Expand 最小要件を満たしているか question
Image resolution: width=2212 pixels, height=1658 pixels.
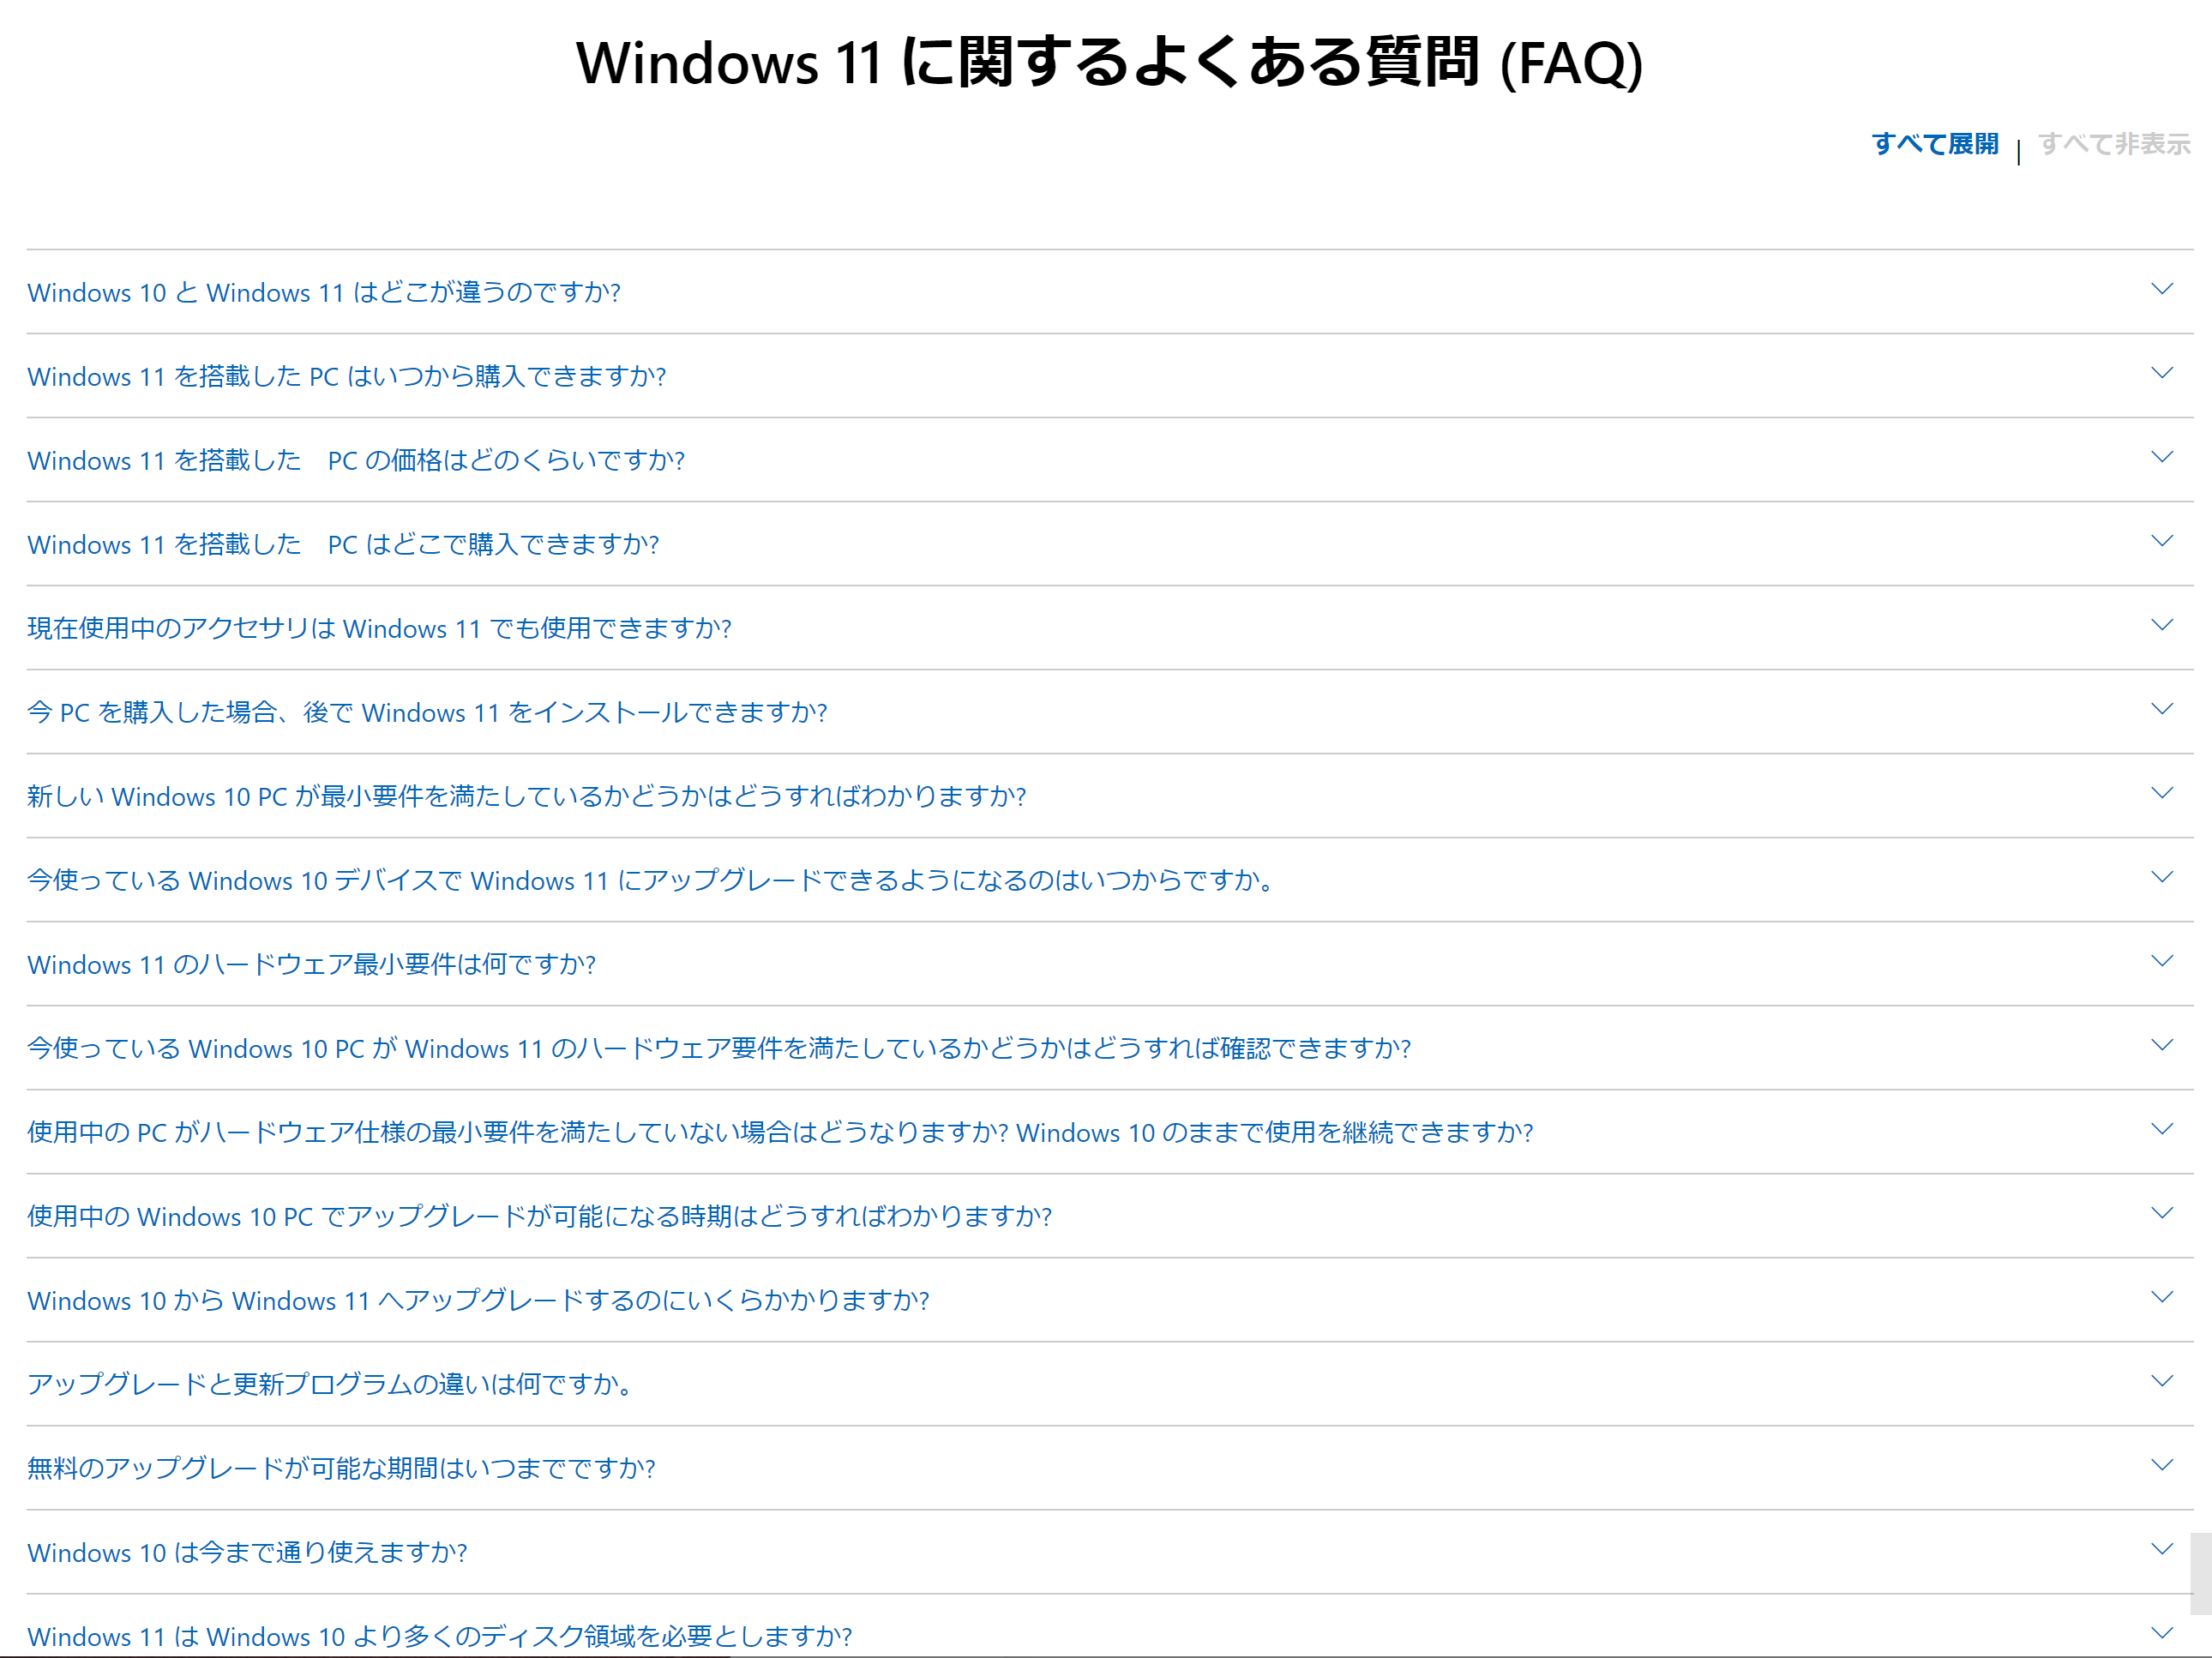pos(527,796)
